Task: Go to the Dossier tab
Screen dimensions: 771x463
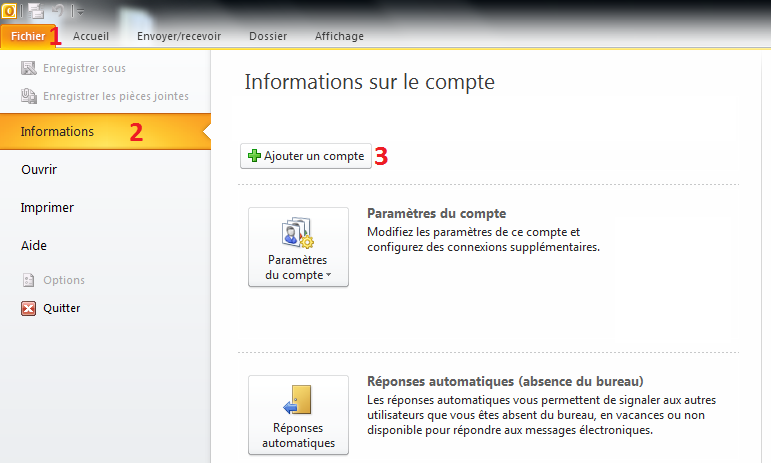Action: tap(267, 36)
